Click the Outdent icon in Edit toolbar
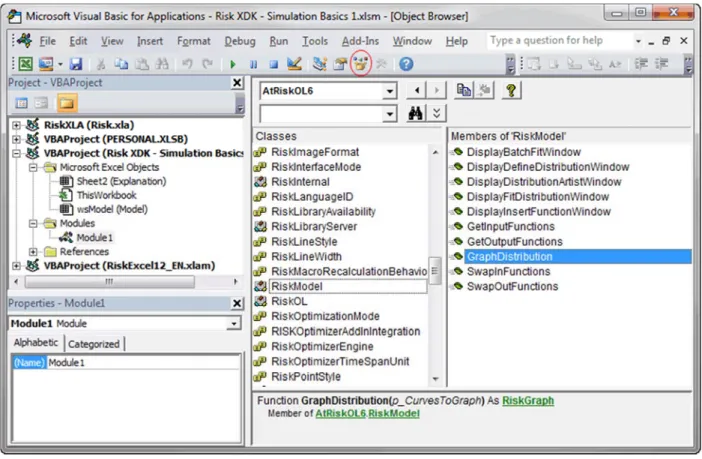This screenshot has width=702, height=459. (662, 64)
